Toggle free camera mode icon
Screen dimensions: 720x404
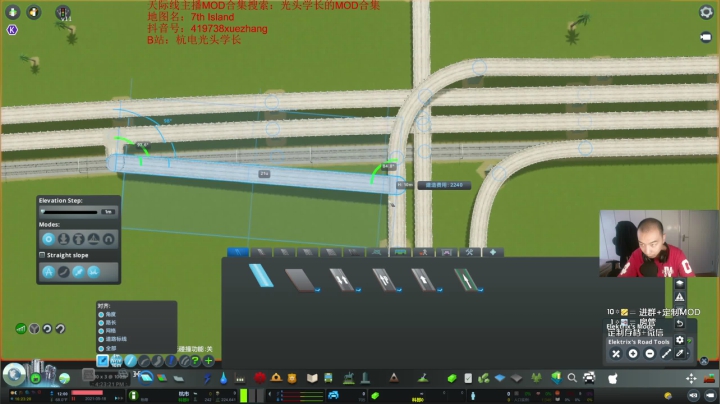coord(706,37)
